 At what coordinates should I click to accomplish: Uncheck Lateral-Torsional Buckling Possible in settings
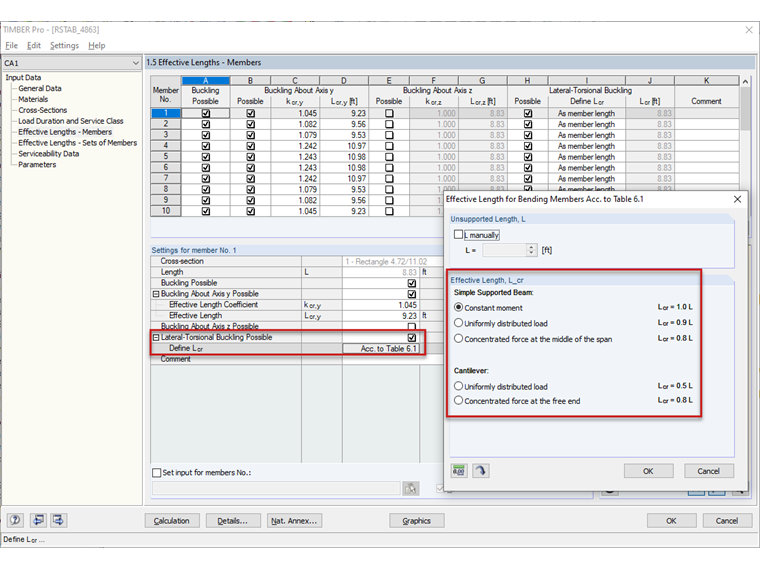(x=412, y=337)
